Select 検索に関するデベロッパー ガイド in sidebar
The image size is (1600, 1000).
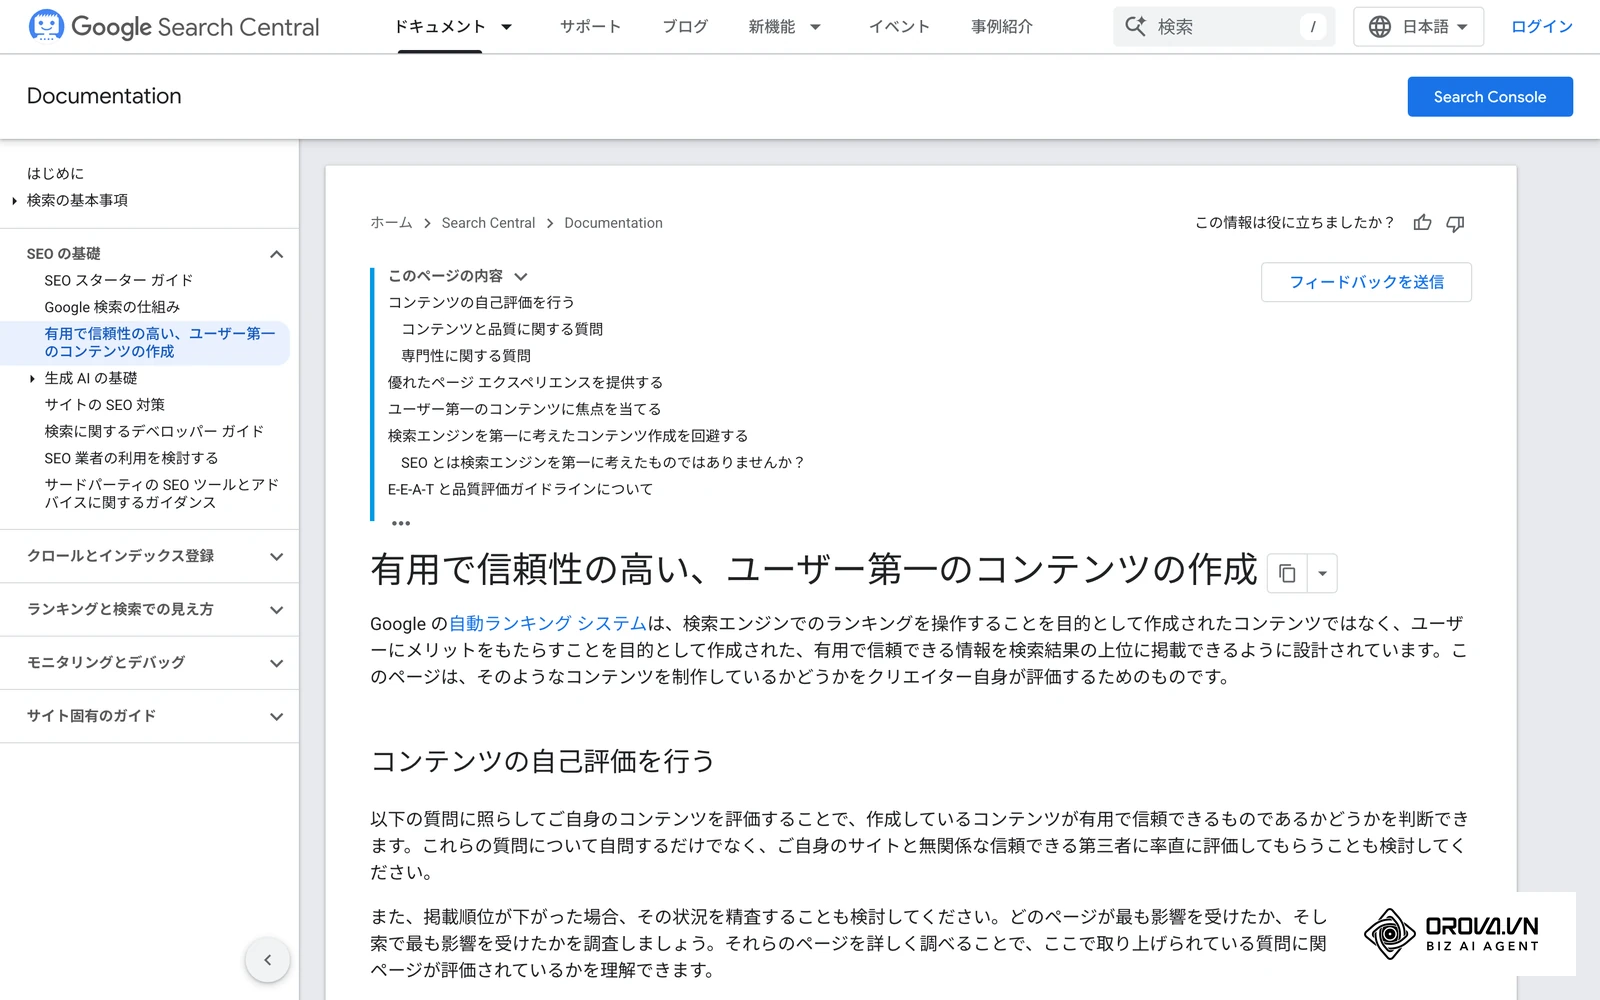154,432
